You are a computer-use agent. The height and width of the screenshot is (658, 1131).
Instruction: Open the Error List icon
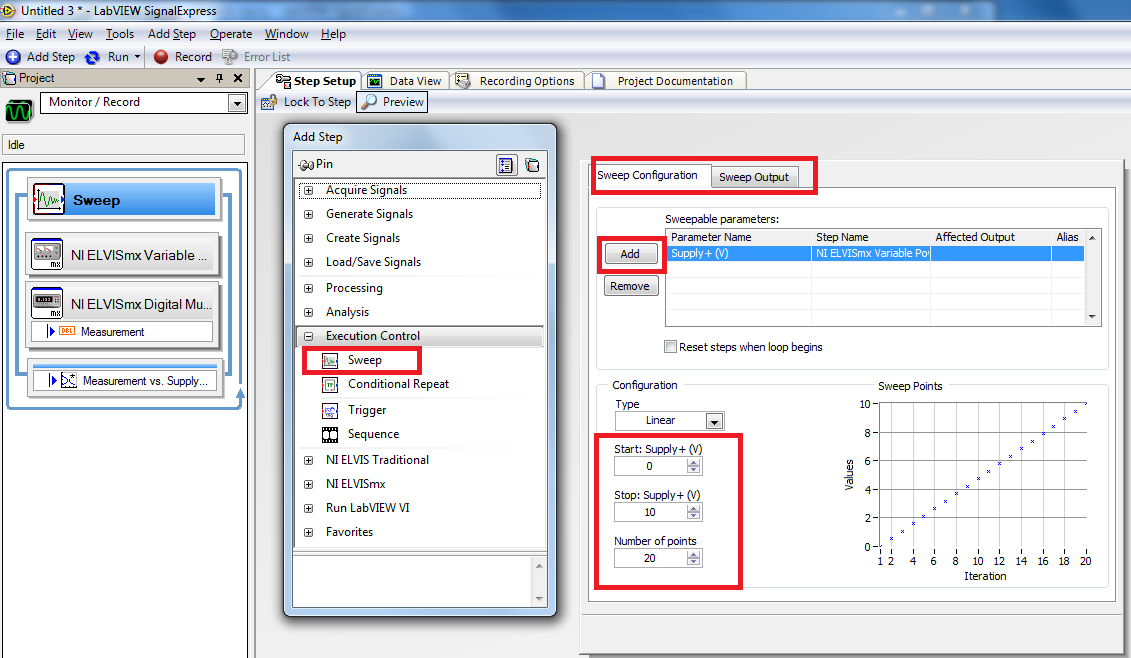(230, 57)
